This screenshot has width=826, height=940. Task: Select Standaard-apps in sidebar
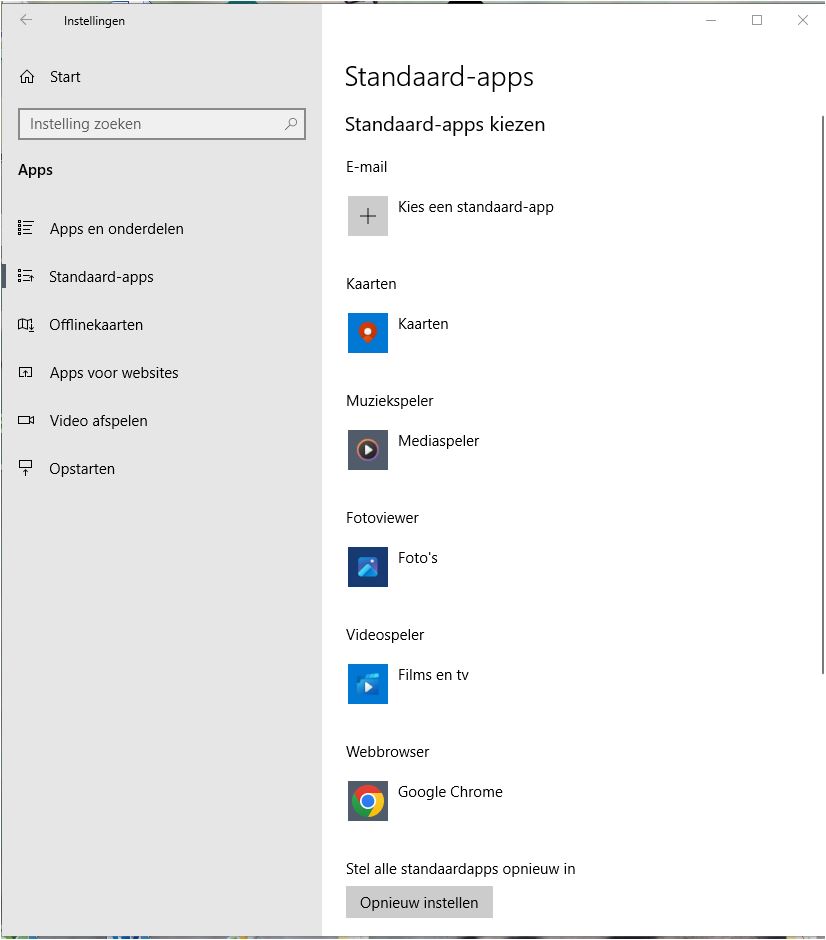click(101, 277)
